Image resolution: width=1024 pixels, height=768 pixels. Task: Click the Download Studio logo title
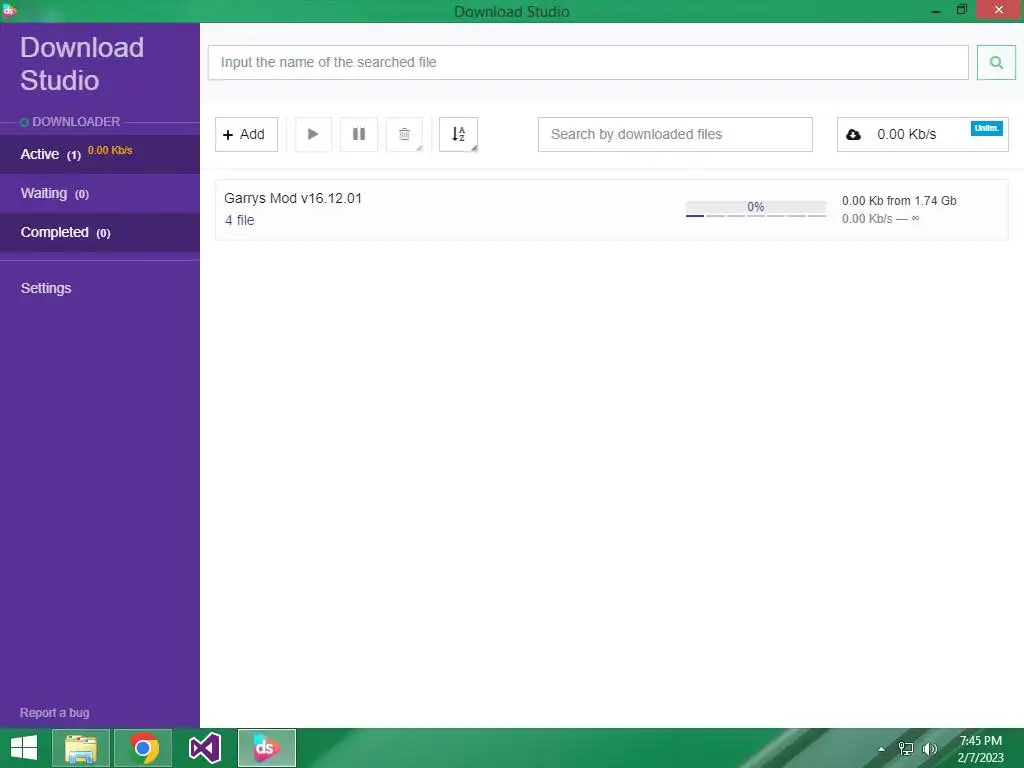(82, 64)
